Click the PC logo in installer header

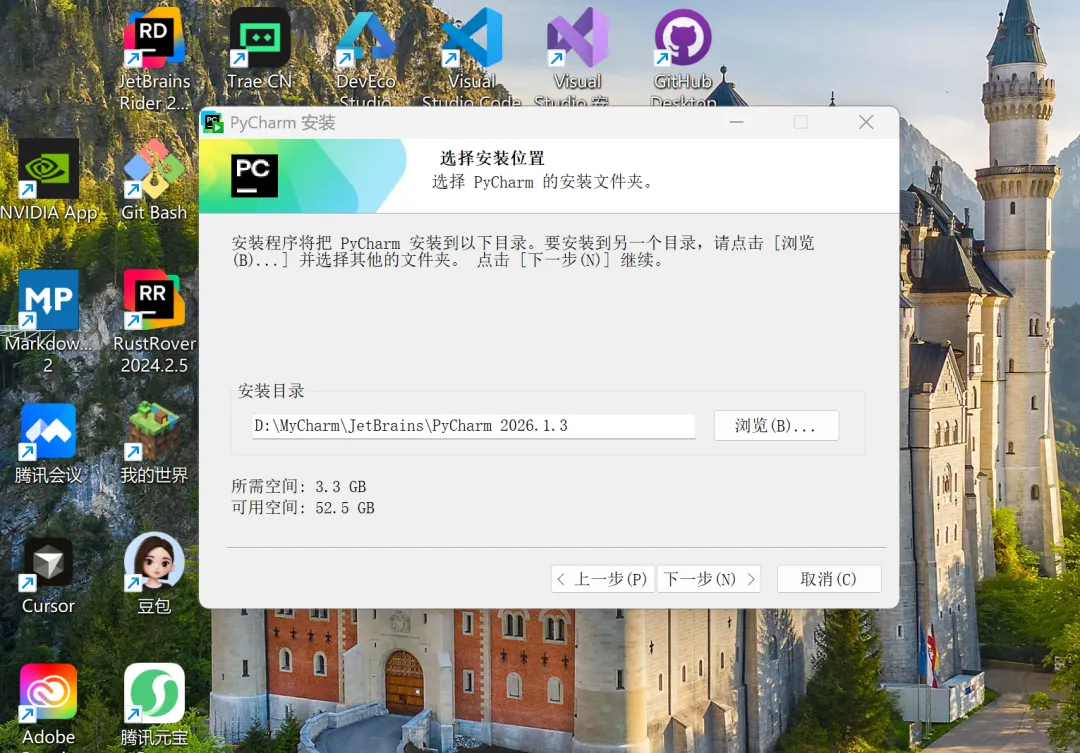click(254, 176)
